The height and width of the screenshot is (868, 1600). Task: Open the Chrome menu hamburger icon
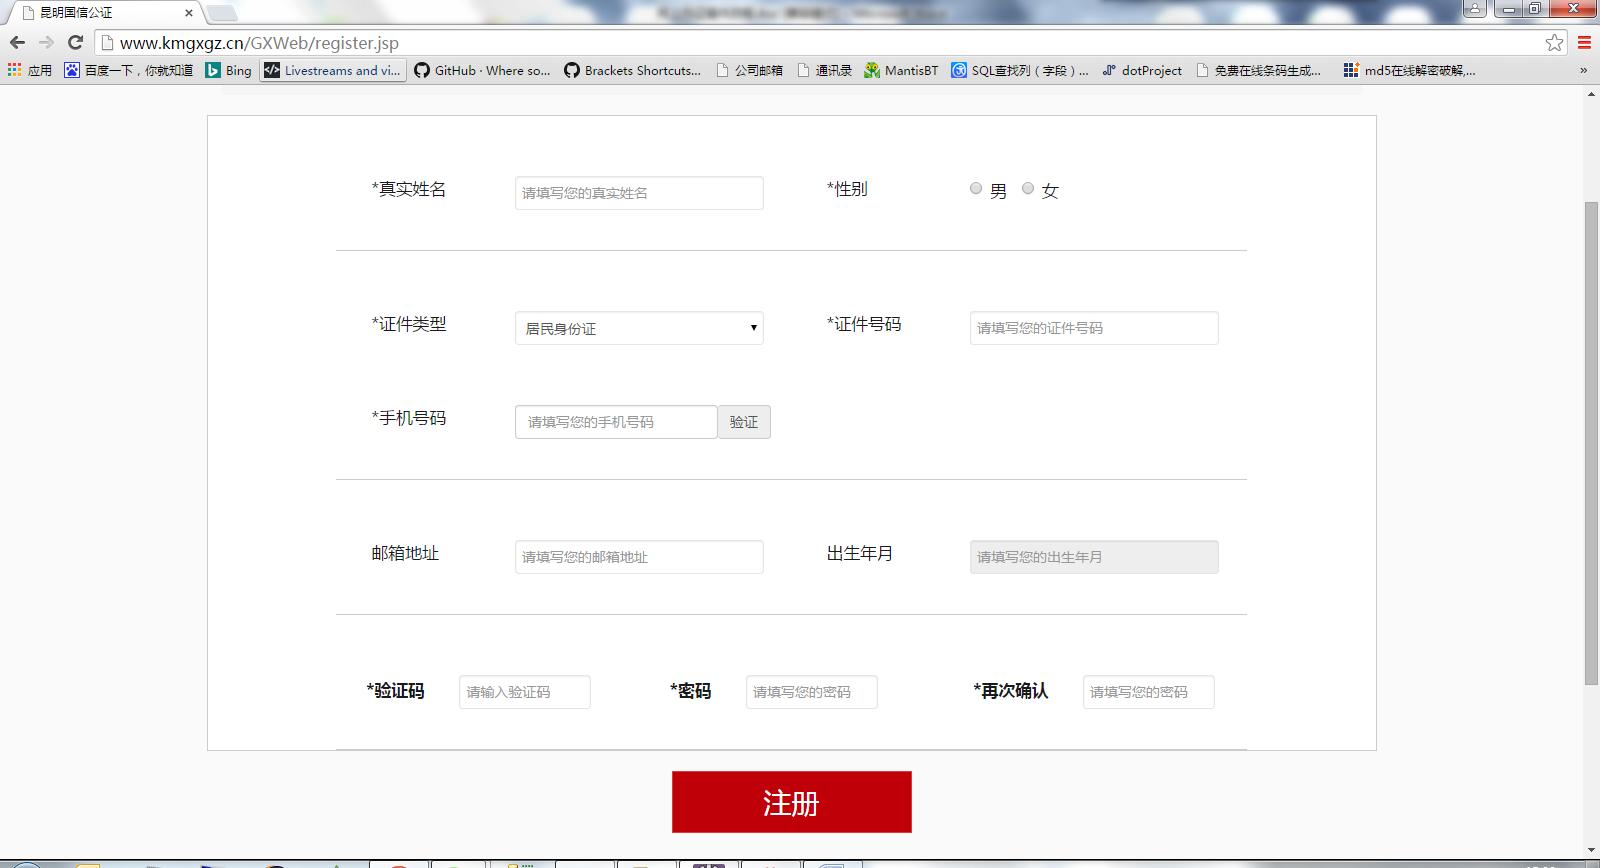click(x=1584, y=42)
